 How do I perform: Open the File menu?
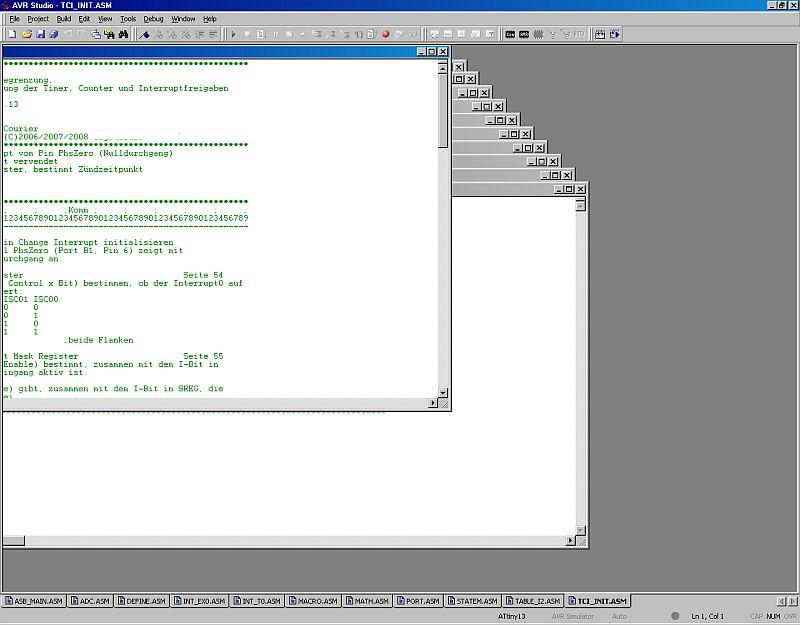[x=14, y=19]
